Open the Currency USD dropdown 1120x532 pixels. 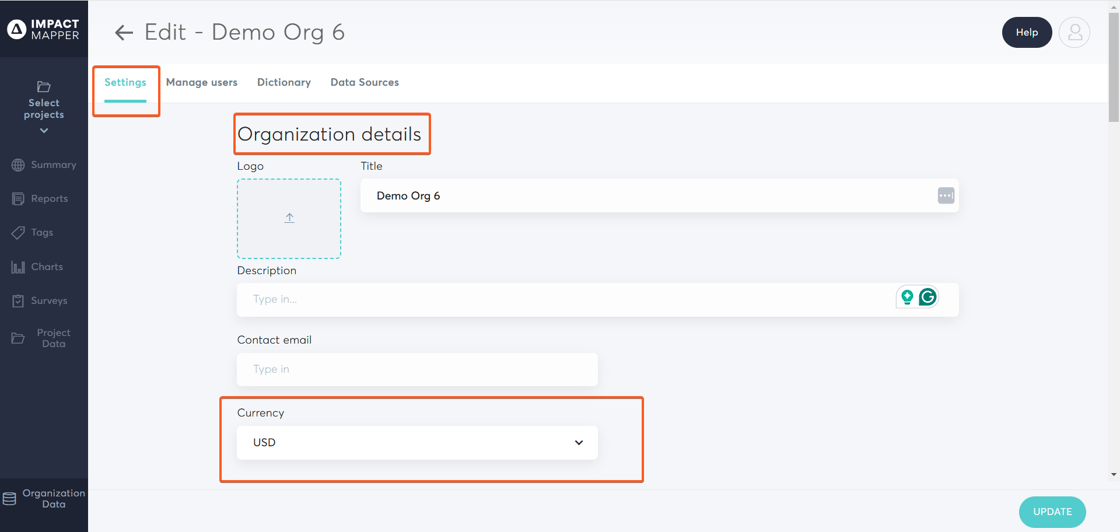click(417, 443)
